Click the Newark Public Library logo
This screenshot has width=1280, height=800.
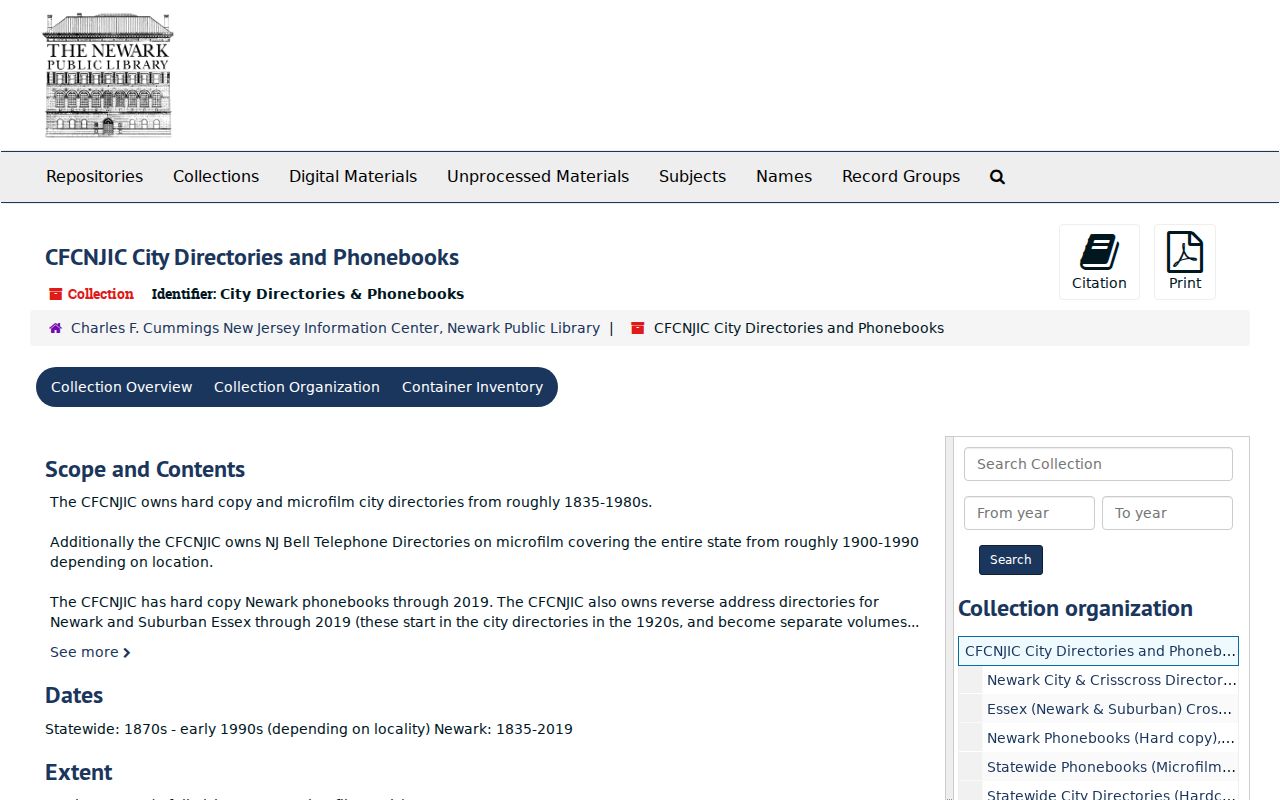coord(108,75)
